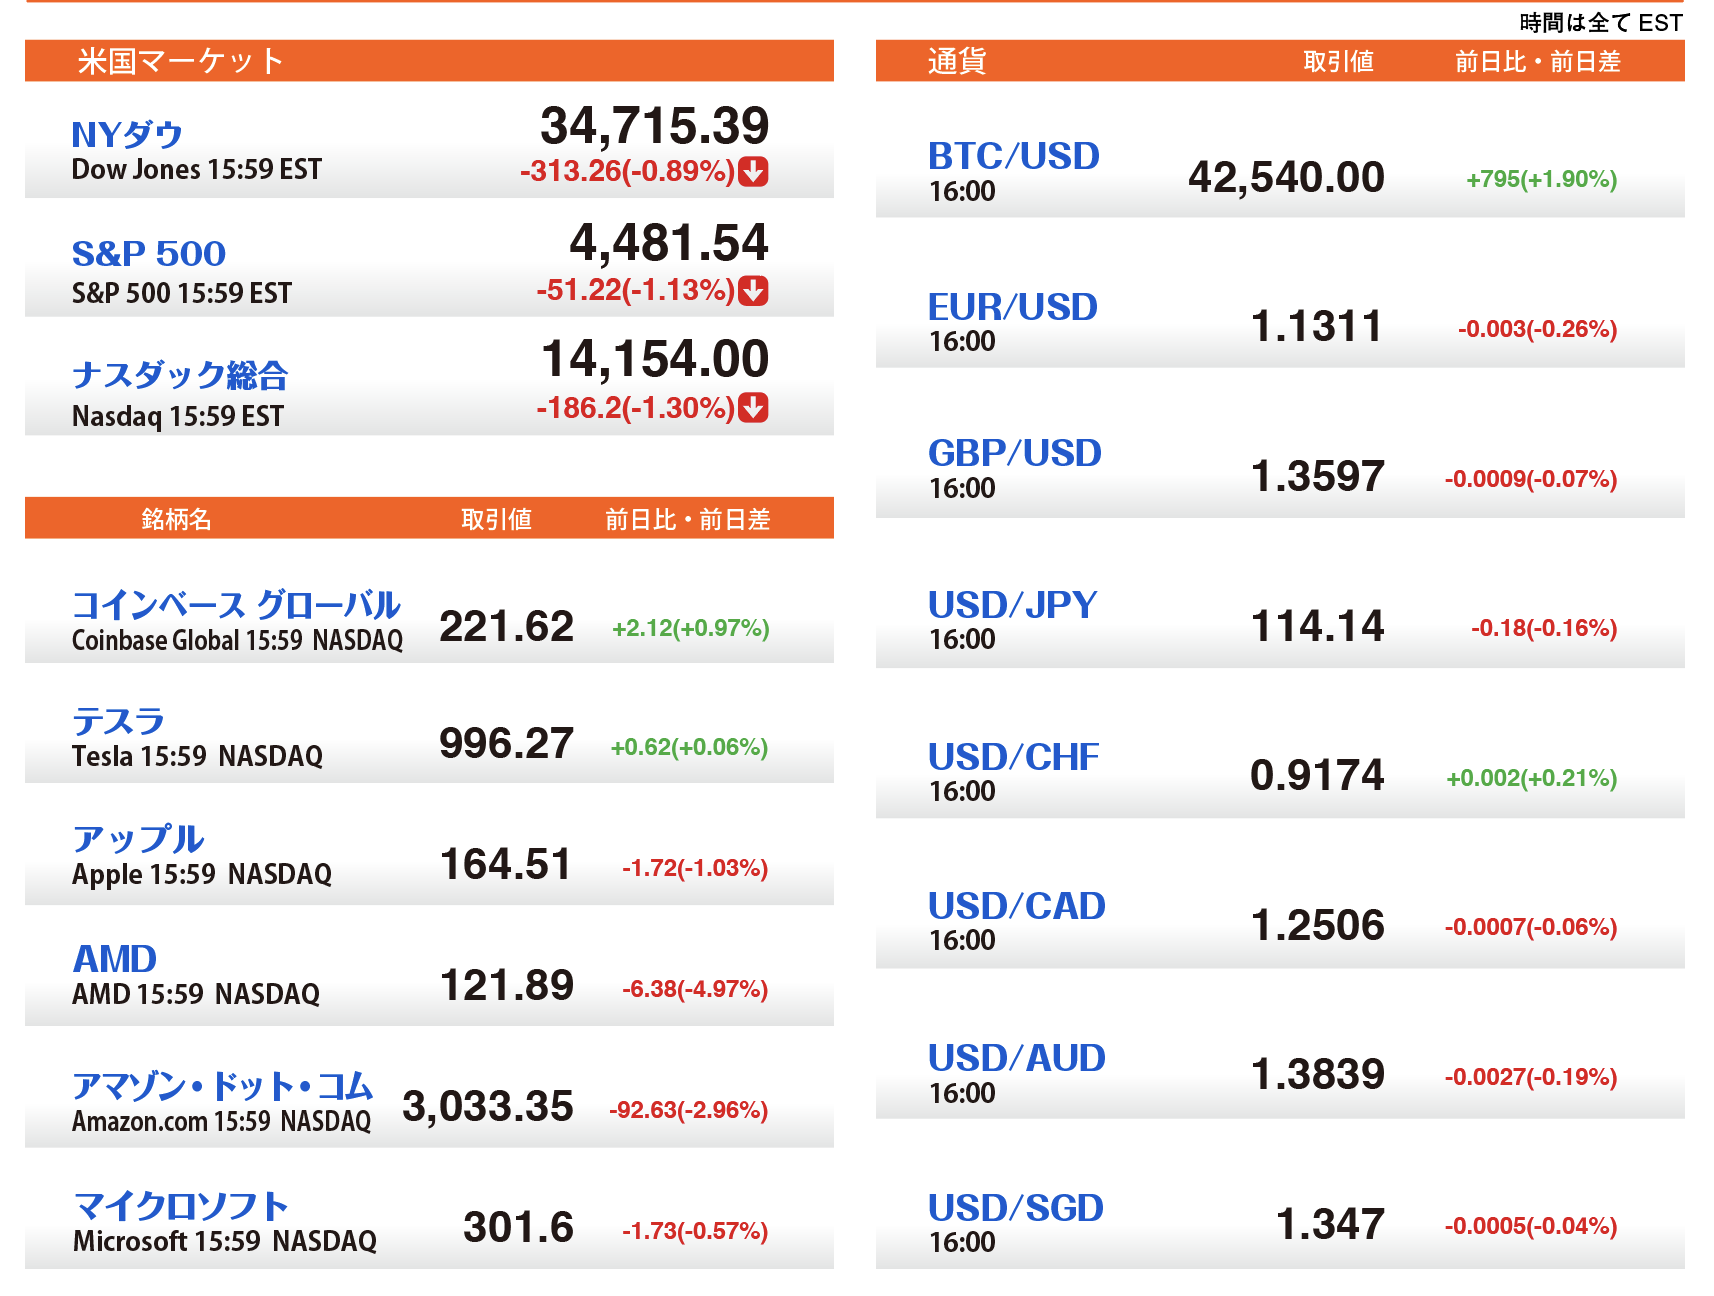Viewport: 1714px width, 1296px height.
Task: Click the red down-arrow icon beside Nasdaq
Action: pyautogui.click(x=753, y=408)
